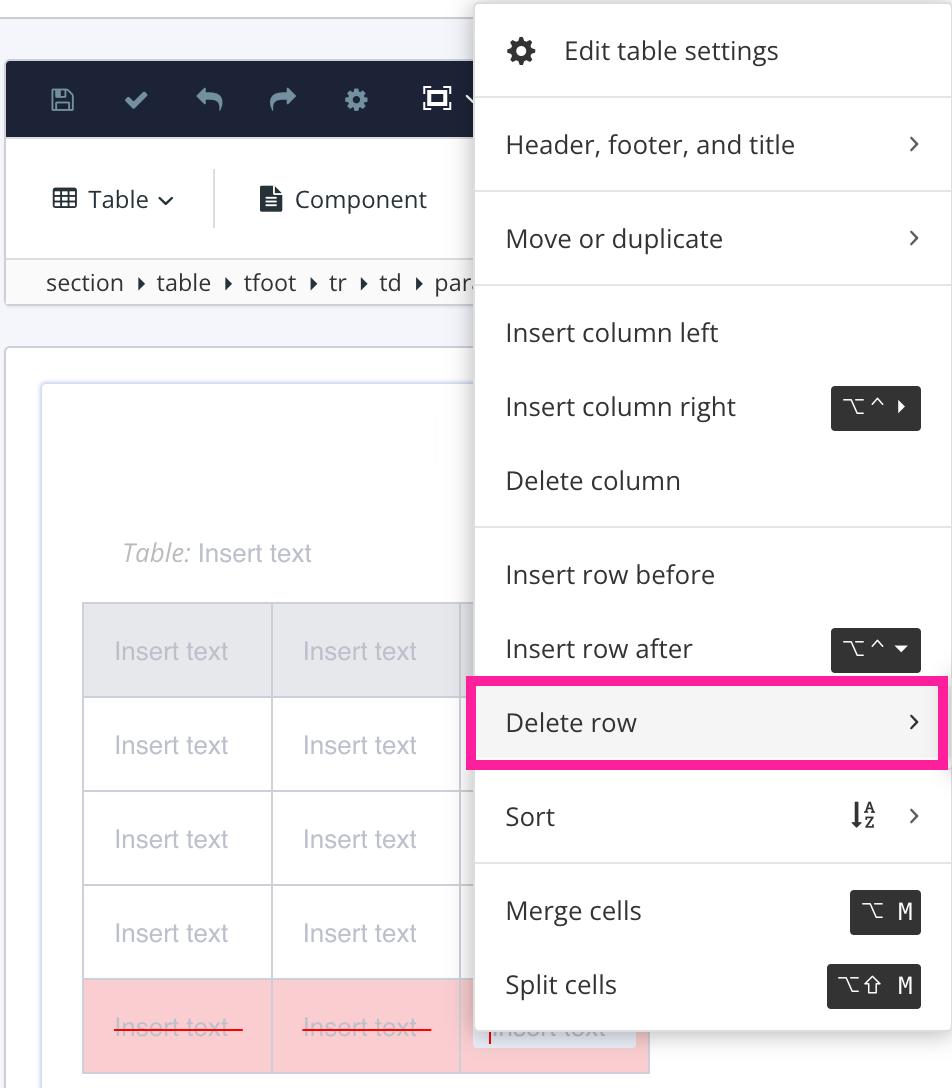Viewport: 952px width, 1088px height.
Task: Open the Delete row submenu arrow
Action: click(x=913, y=722)
